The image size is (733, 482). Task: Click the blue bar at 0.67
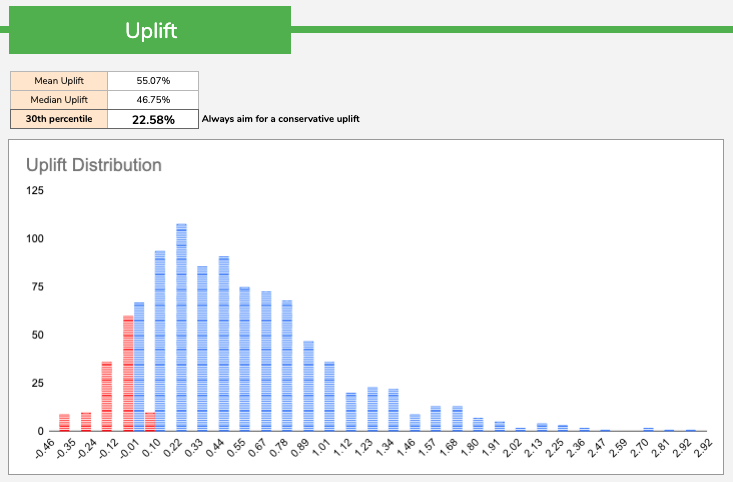pyautogui.click(x=266, y=361)
